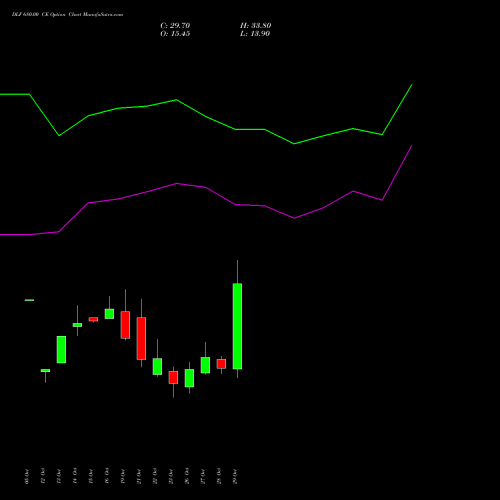Click the green candle for 22 Oct
This screenshot has height=500, width=500.
(x=157, y=366)
